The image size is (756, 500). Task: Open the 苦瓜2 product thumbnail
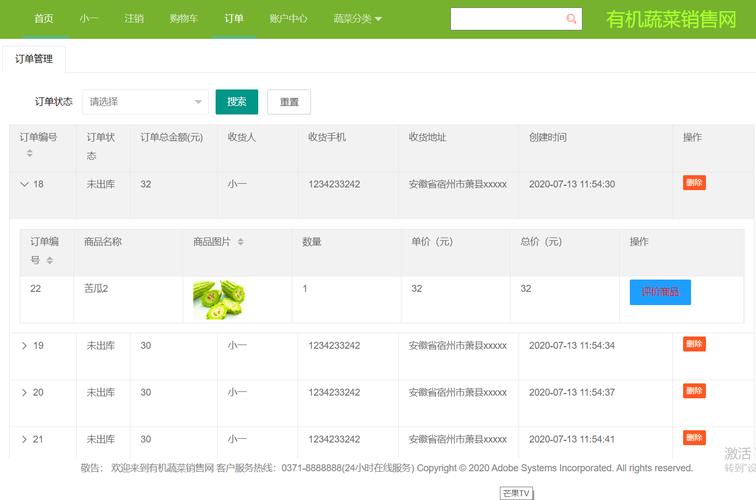pos(219,299)
